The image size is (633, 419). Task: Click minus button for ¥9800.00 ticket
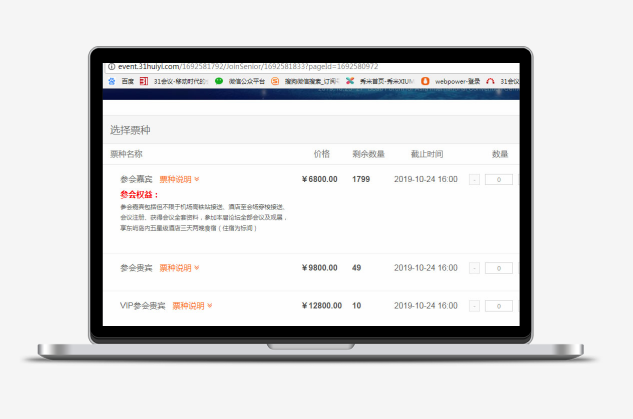[x=474, y=268]
